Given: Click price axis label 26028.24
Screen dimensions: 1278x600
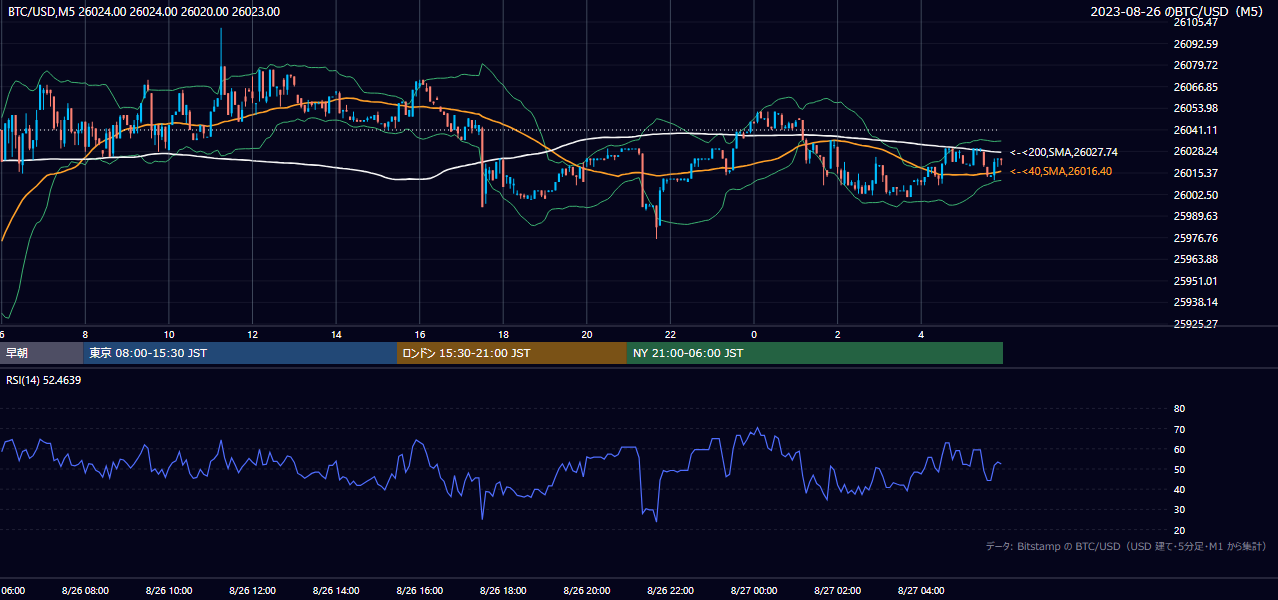Looking at the screenshot, I should [x=1195, y=151].
